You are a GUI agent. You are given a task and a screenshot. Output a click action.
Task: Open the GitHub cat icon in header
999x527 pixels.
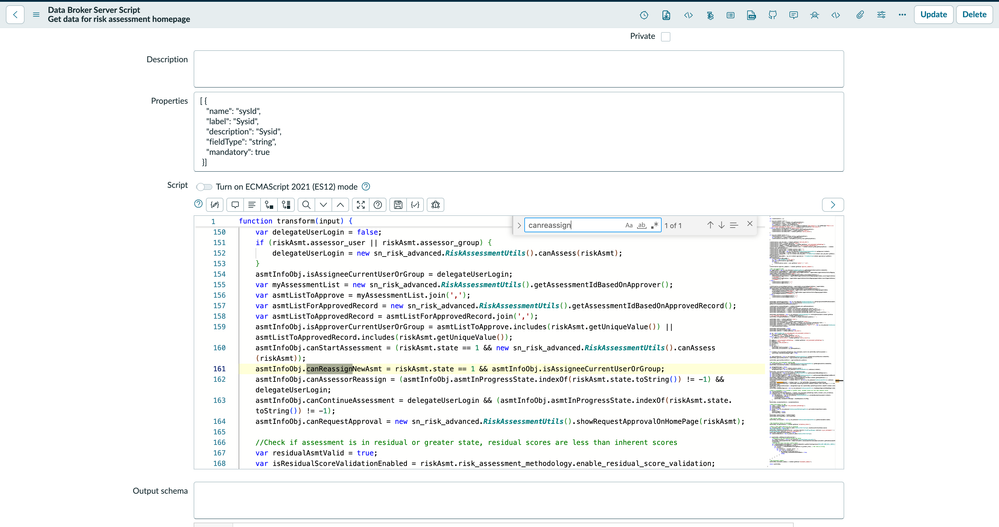point(772,15)
